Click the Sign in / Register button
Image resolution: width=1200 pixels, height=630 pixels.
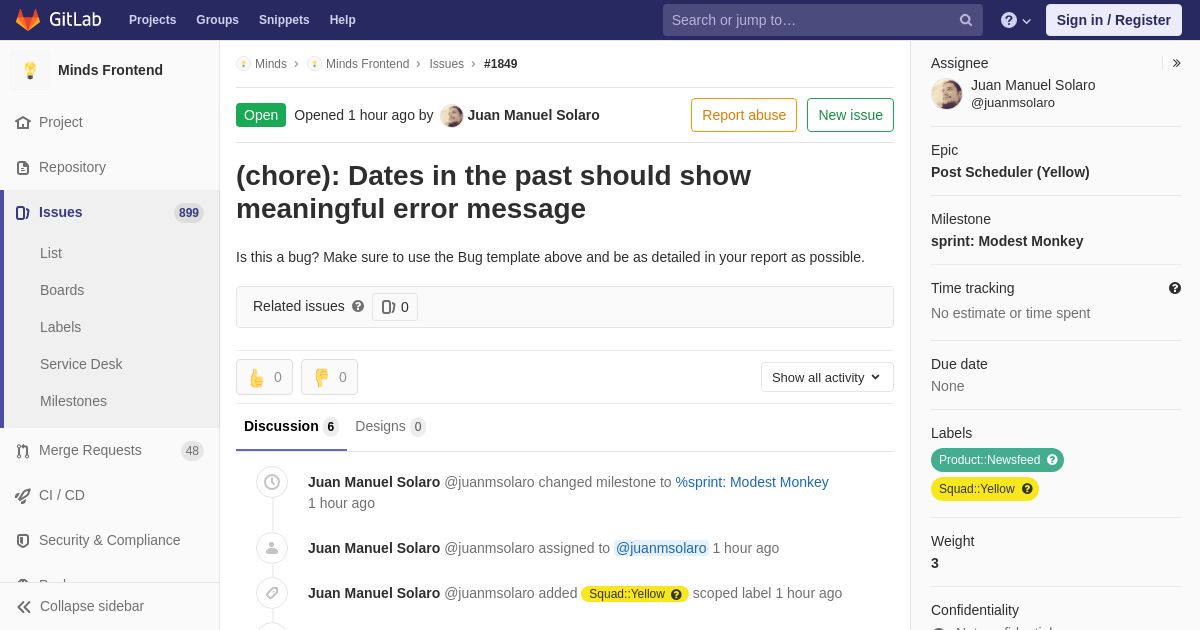point(1114,20)
